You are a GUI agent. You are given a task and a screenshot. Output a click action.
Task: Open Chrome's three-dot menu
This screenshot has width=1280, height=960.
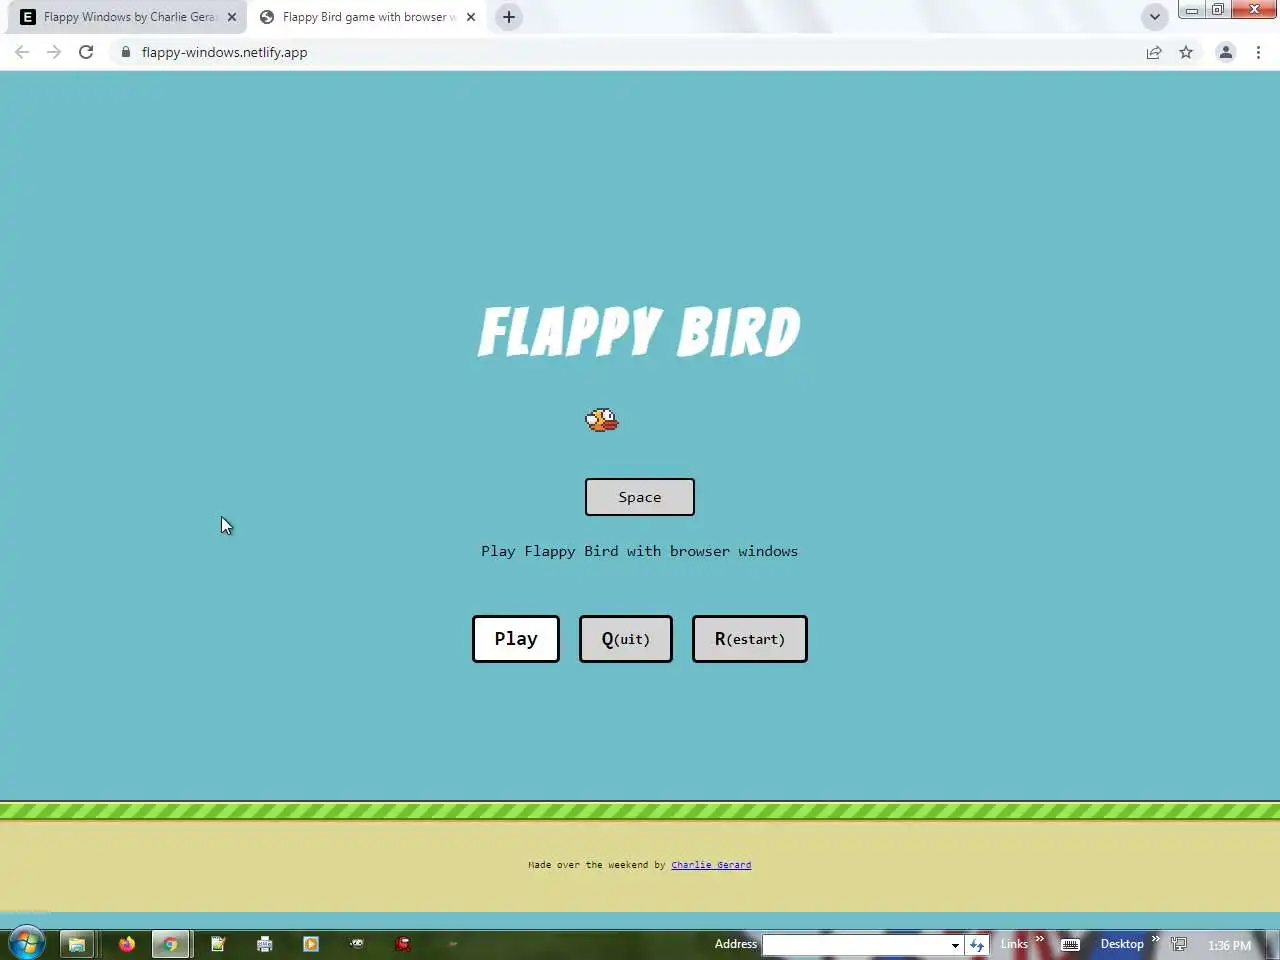(1258, 52)
